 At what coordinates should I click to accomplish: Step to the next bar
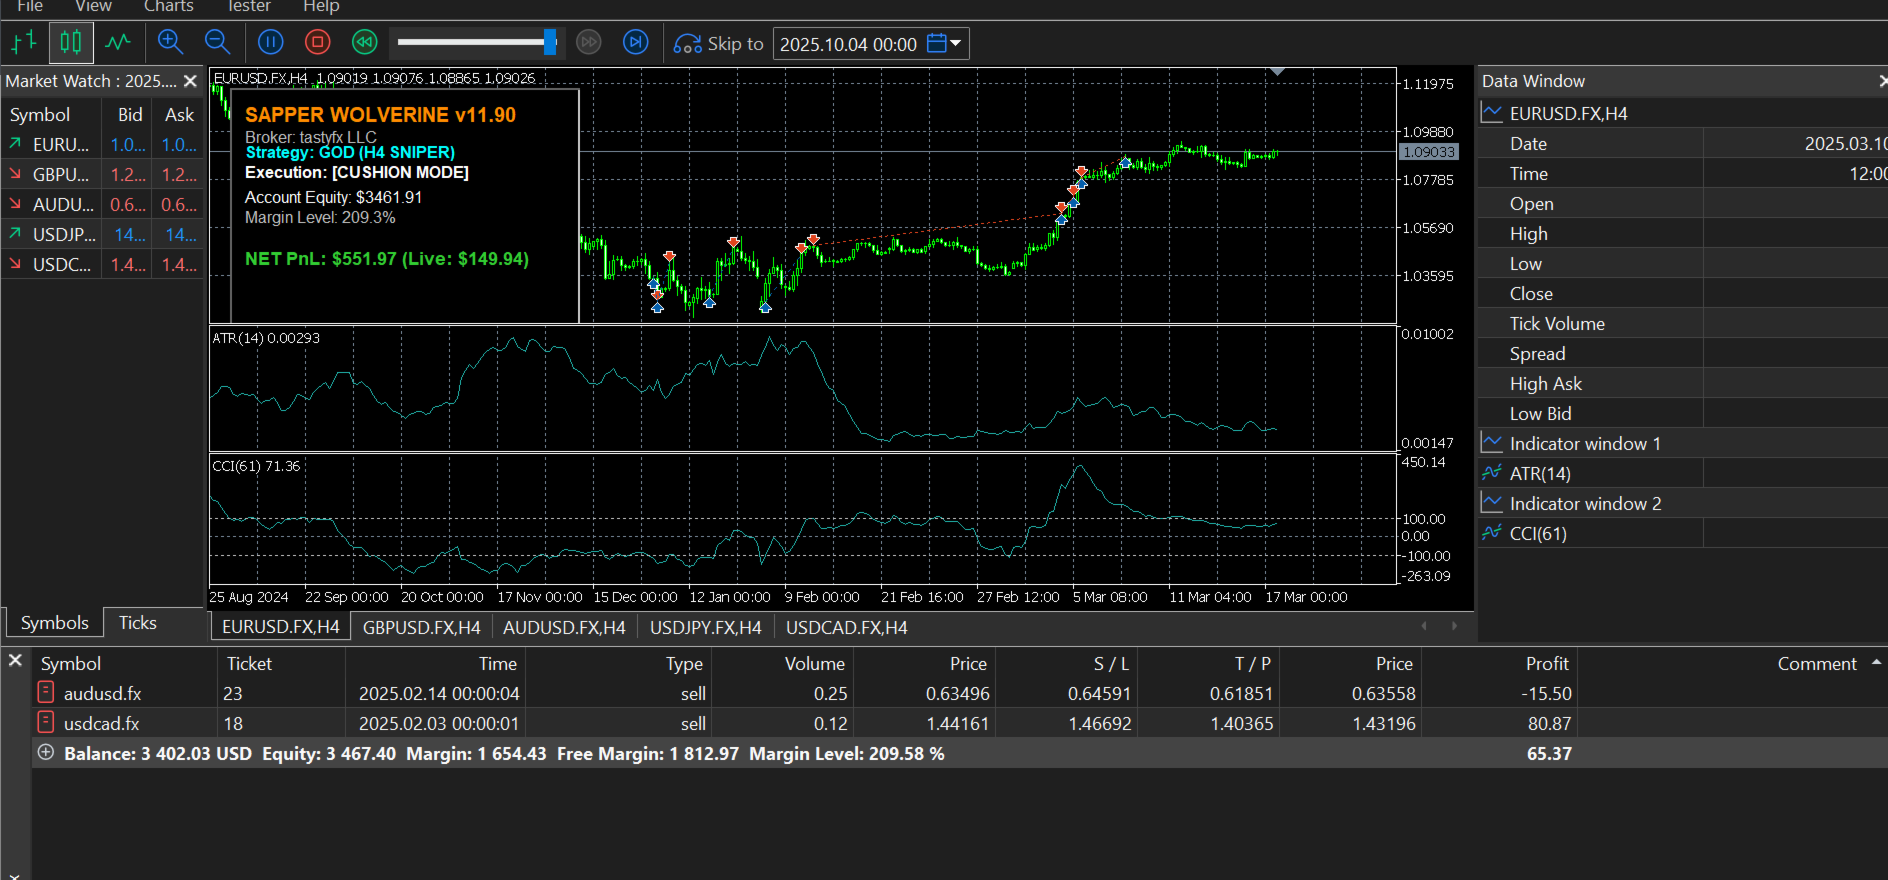coord(635,42)
